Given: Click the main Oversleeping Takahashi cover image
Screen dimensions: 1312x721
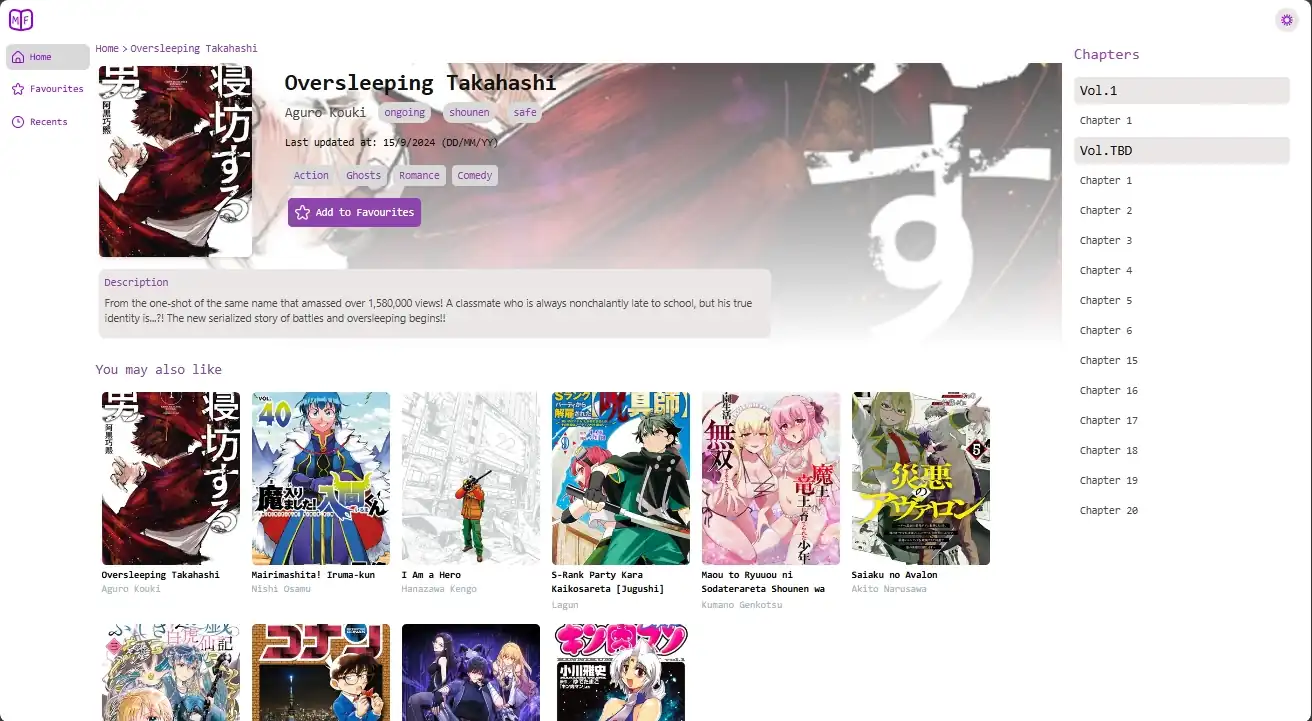Looking at the screenshot, I should pyautogui.click(x=175, y=161).
